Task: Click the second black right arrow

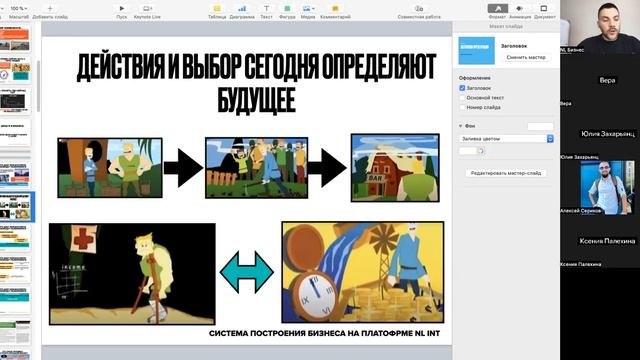Action: pos(327,168)
